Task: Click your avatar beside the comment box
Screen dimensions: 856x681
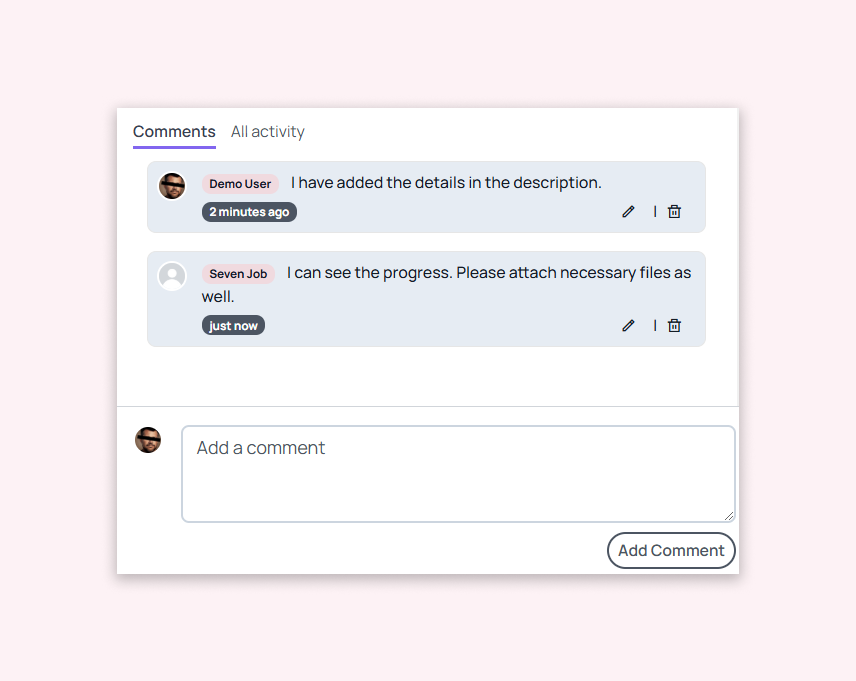Action: [148, 440]
